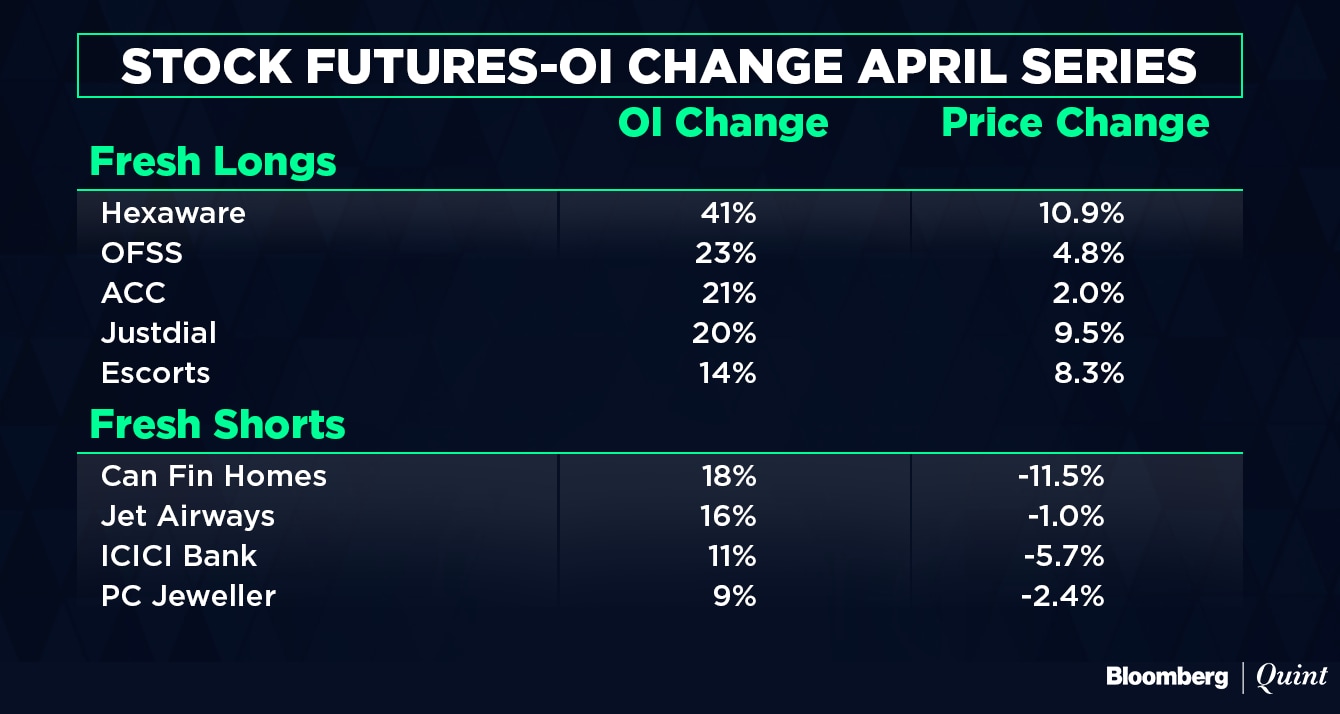This screenshot has height=714, width=1340.
Task: Click Can Fin Homes' -11.5% price change
Action: (x=1061, y=475)
